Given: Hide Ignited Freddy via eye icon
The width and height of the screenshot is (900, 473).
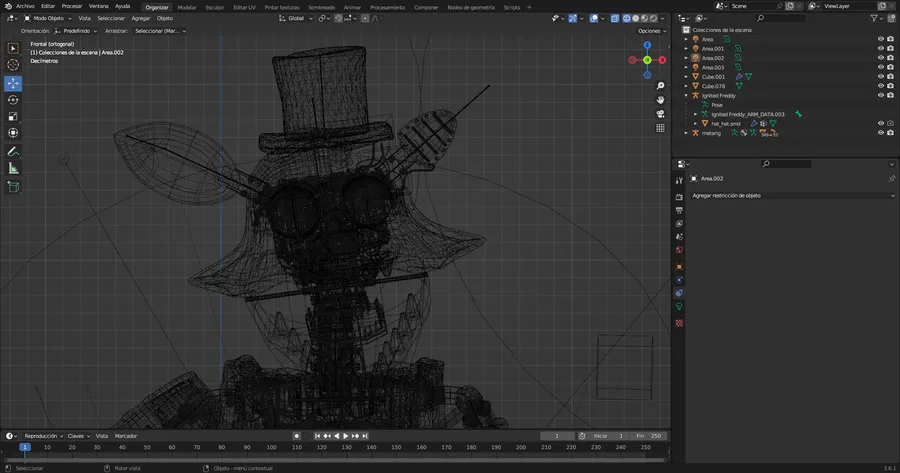Looking at the screenshot, I should [880, 95].
